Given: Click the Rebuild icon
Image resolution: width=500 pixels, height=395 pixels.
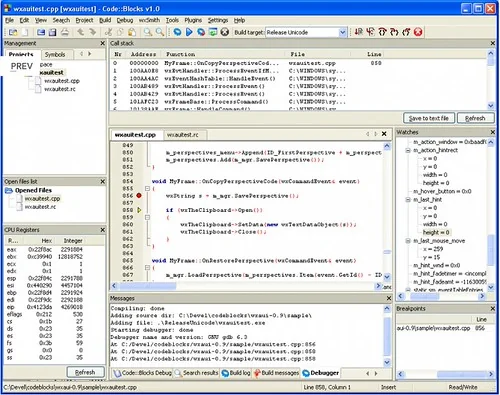Looking at the screenshot, I should click(x=213, y=32).
